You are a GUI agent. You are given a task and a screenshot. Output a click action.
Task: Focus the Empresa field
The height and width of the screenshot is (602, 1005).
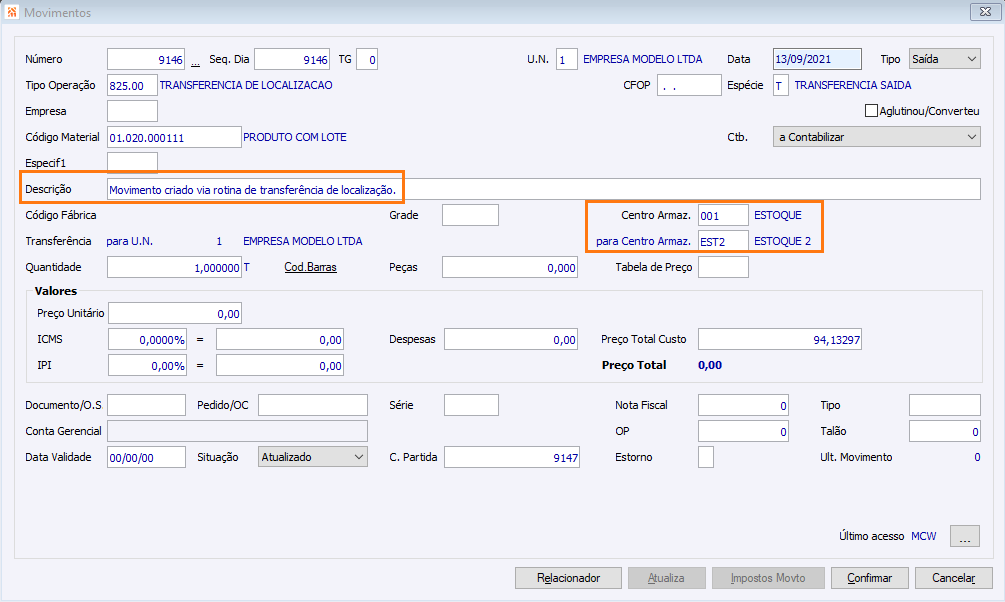tap(132, 111)
